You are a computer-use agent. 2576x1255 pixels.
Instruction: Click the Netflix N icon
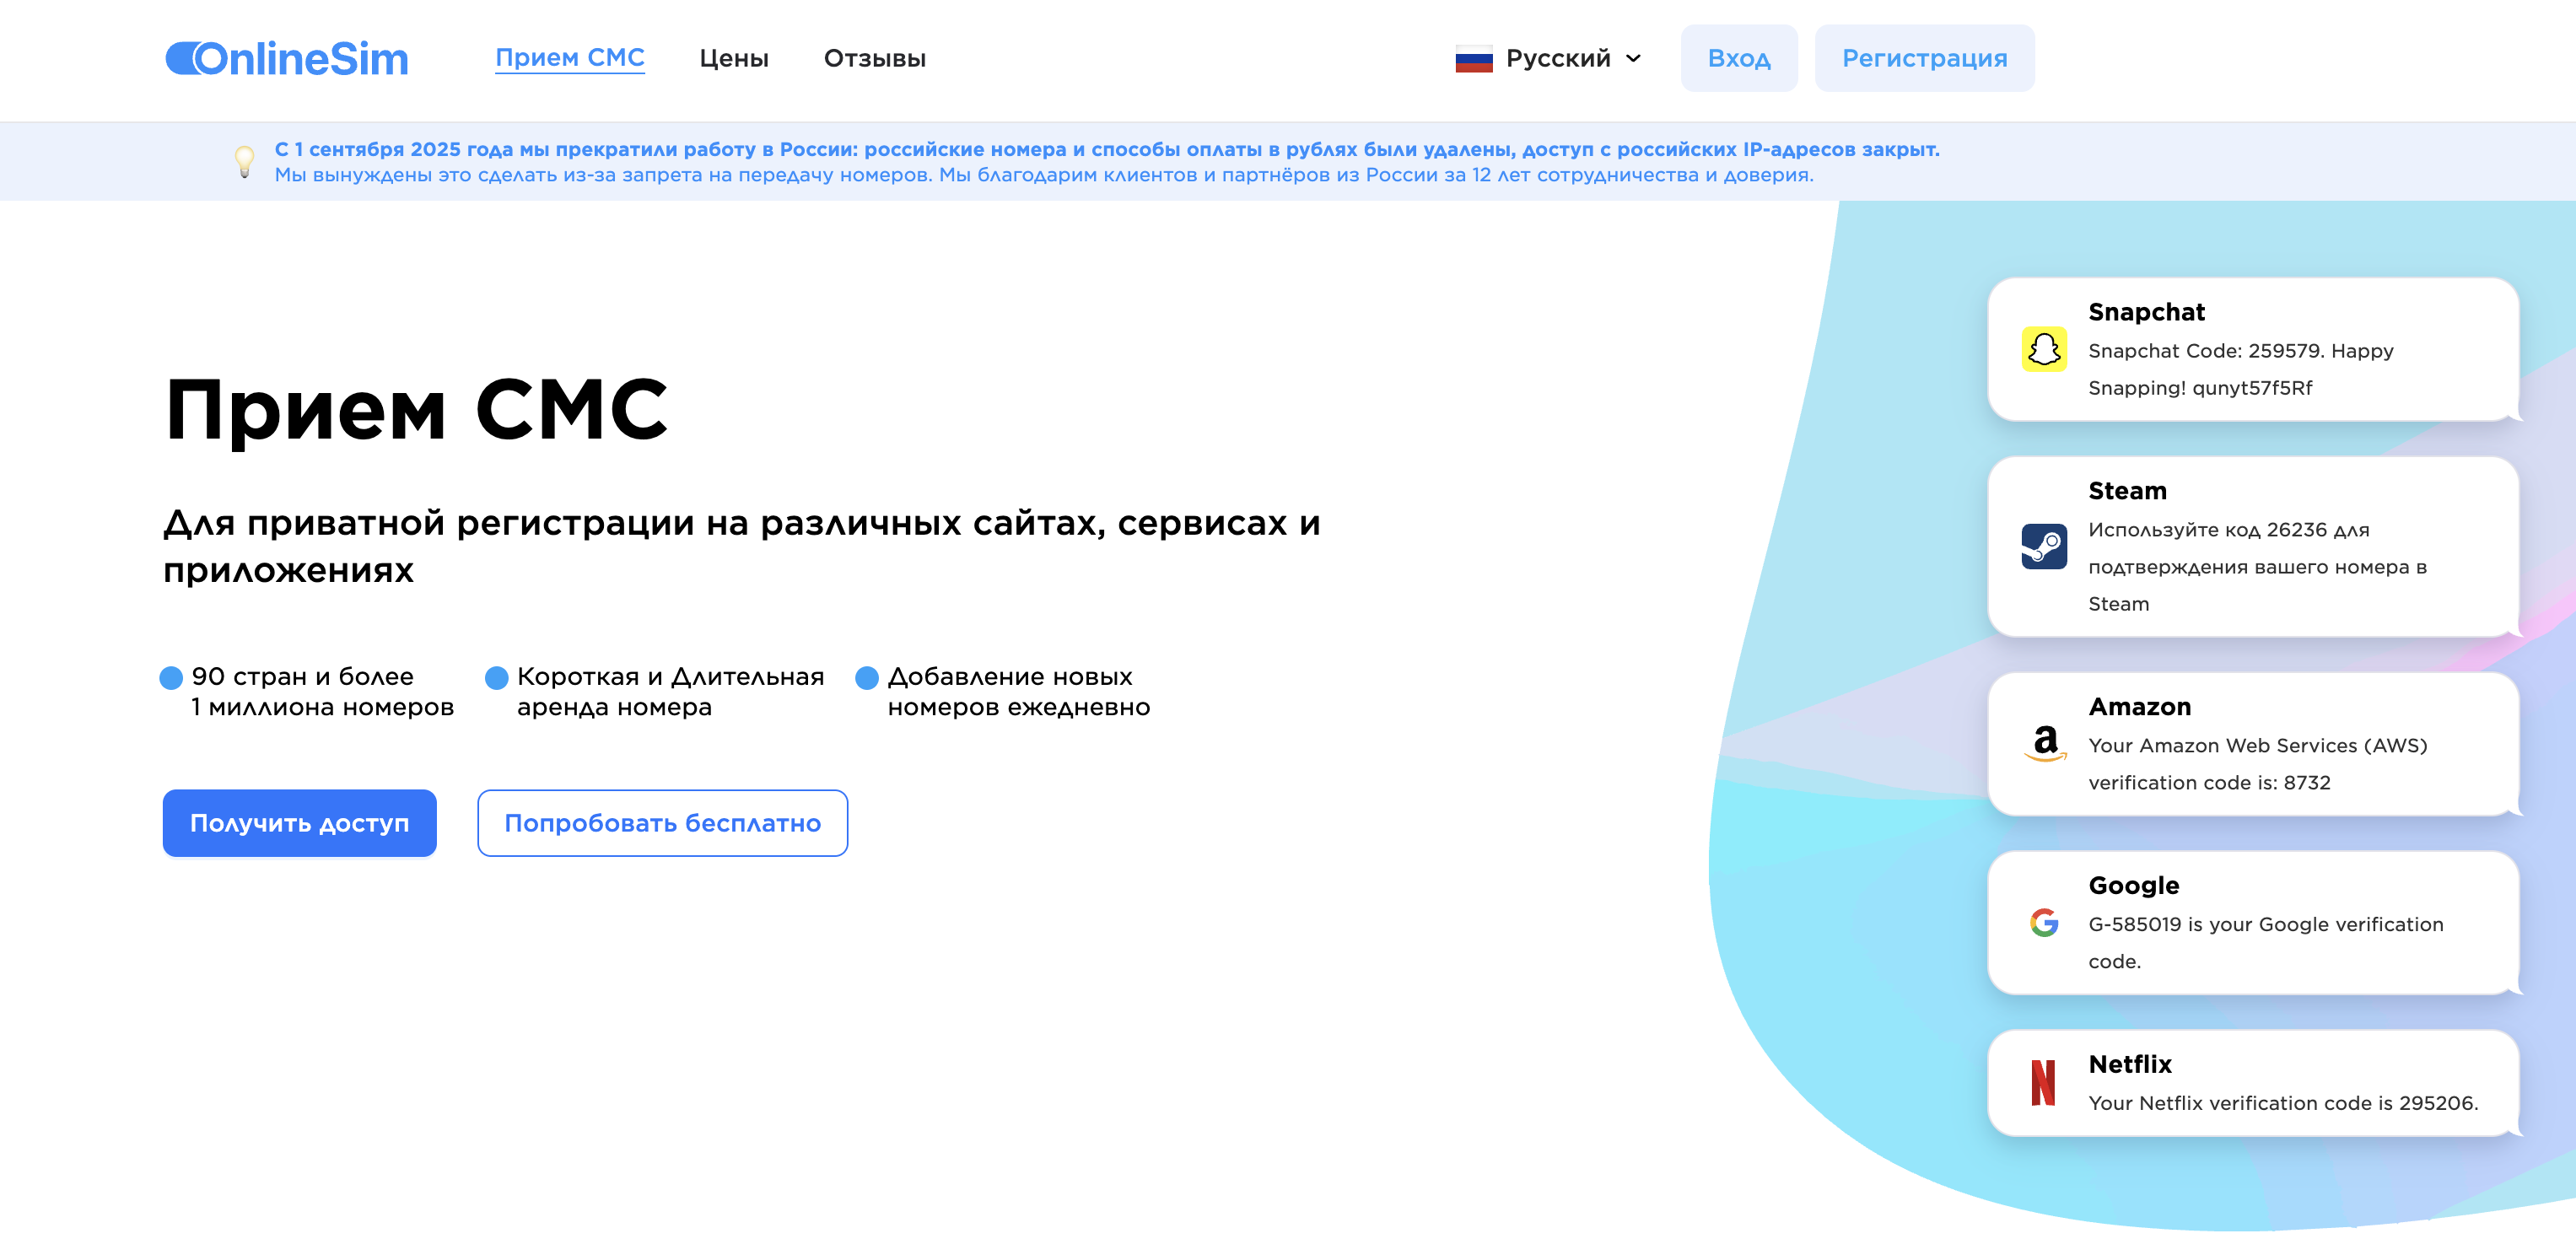(2043, 1083)
